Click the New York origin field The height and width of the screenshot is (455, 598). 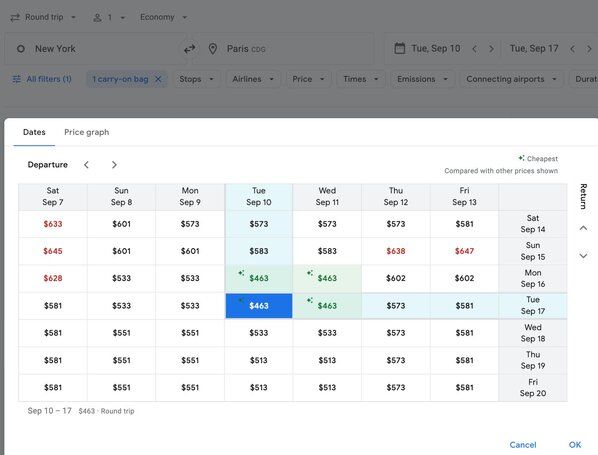tap(95, 49)
